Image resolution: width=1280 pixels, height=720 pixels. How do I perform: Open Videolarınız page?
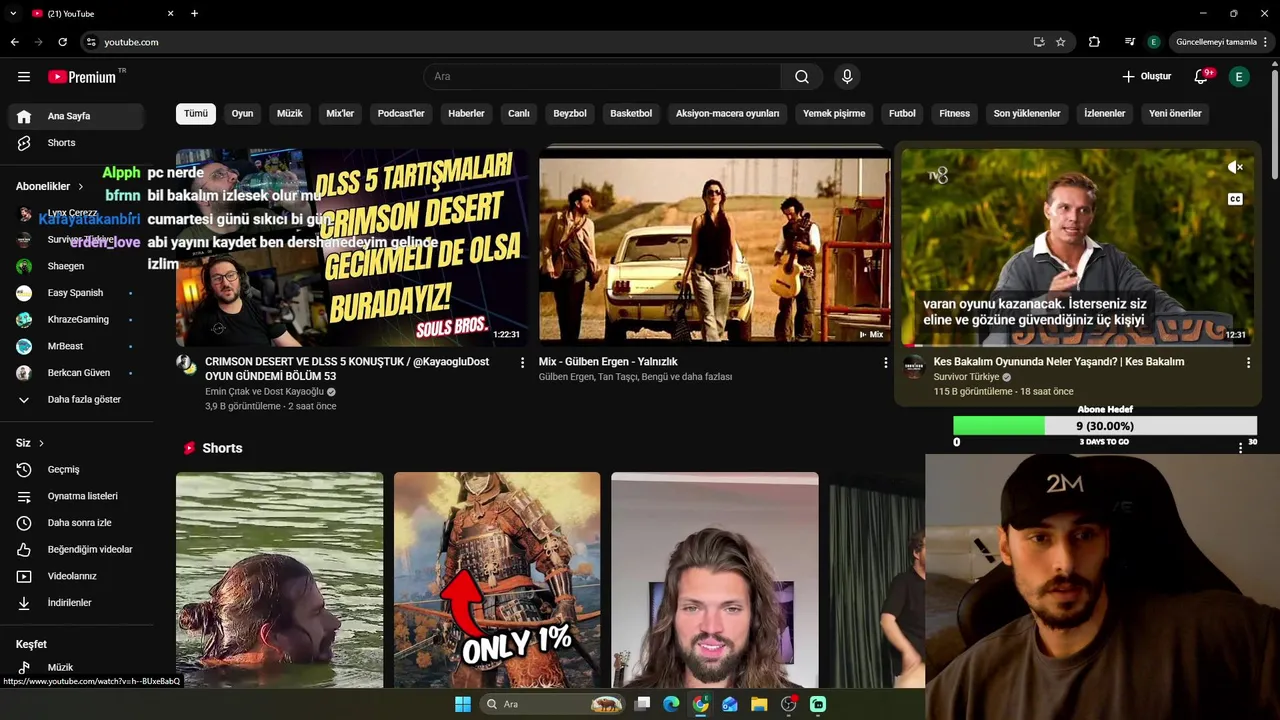[x=77, y=576]
